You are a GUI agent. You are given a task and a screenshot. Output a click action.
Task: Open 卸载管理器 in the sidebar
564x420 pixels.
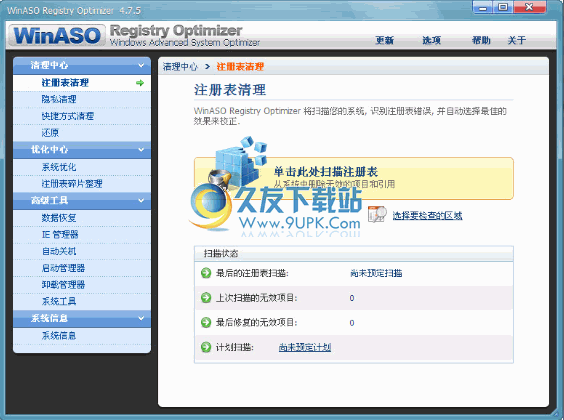click(82, 285)
